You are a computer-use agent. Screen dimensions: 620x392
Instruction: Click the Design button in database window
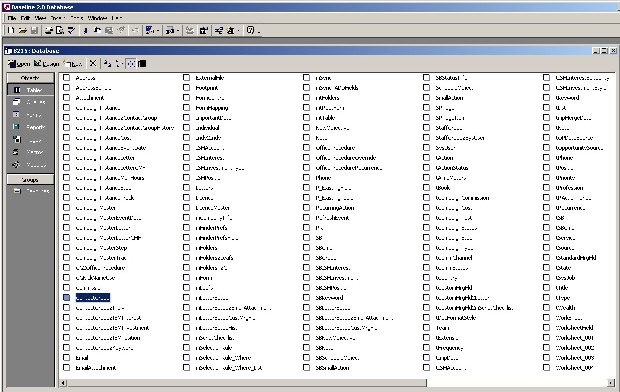pos(47,63)
